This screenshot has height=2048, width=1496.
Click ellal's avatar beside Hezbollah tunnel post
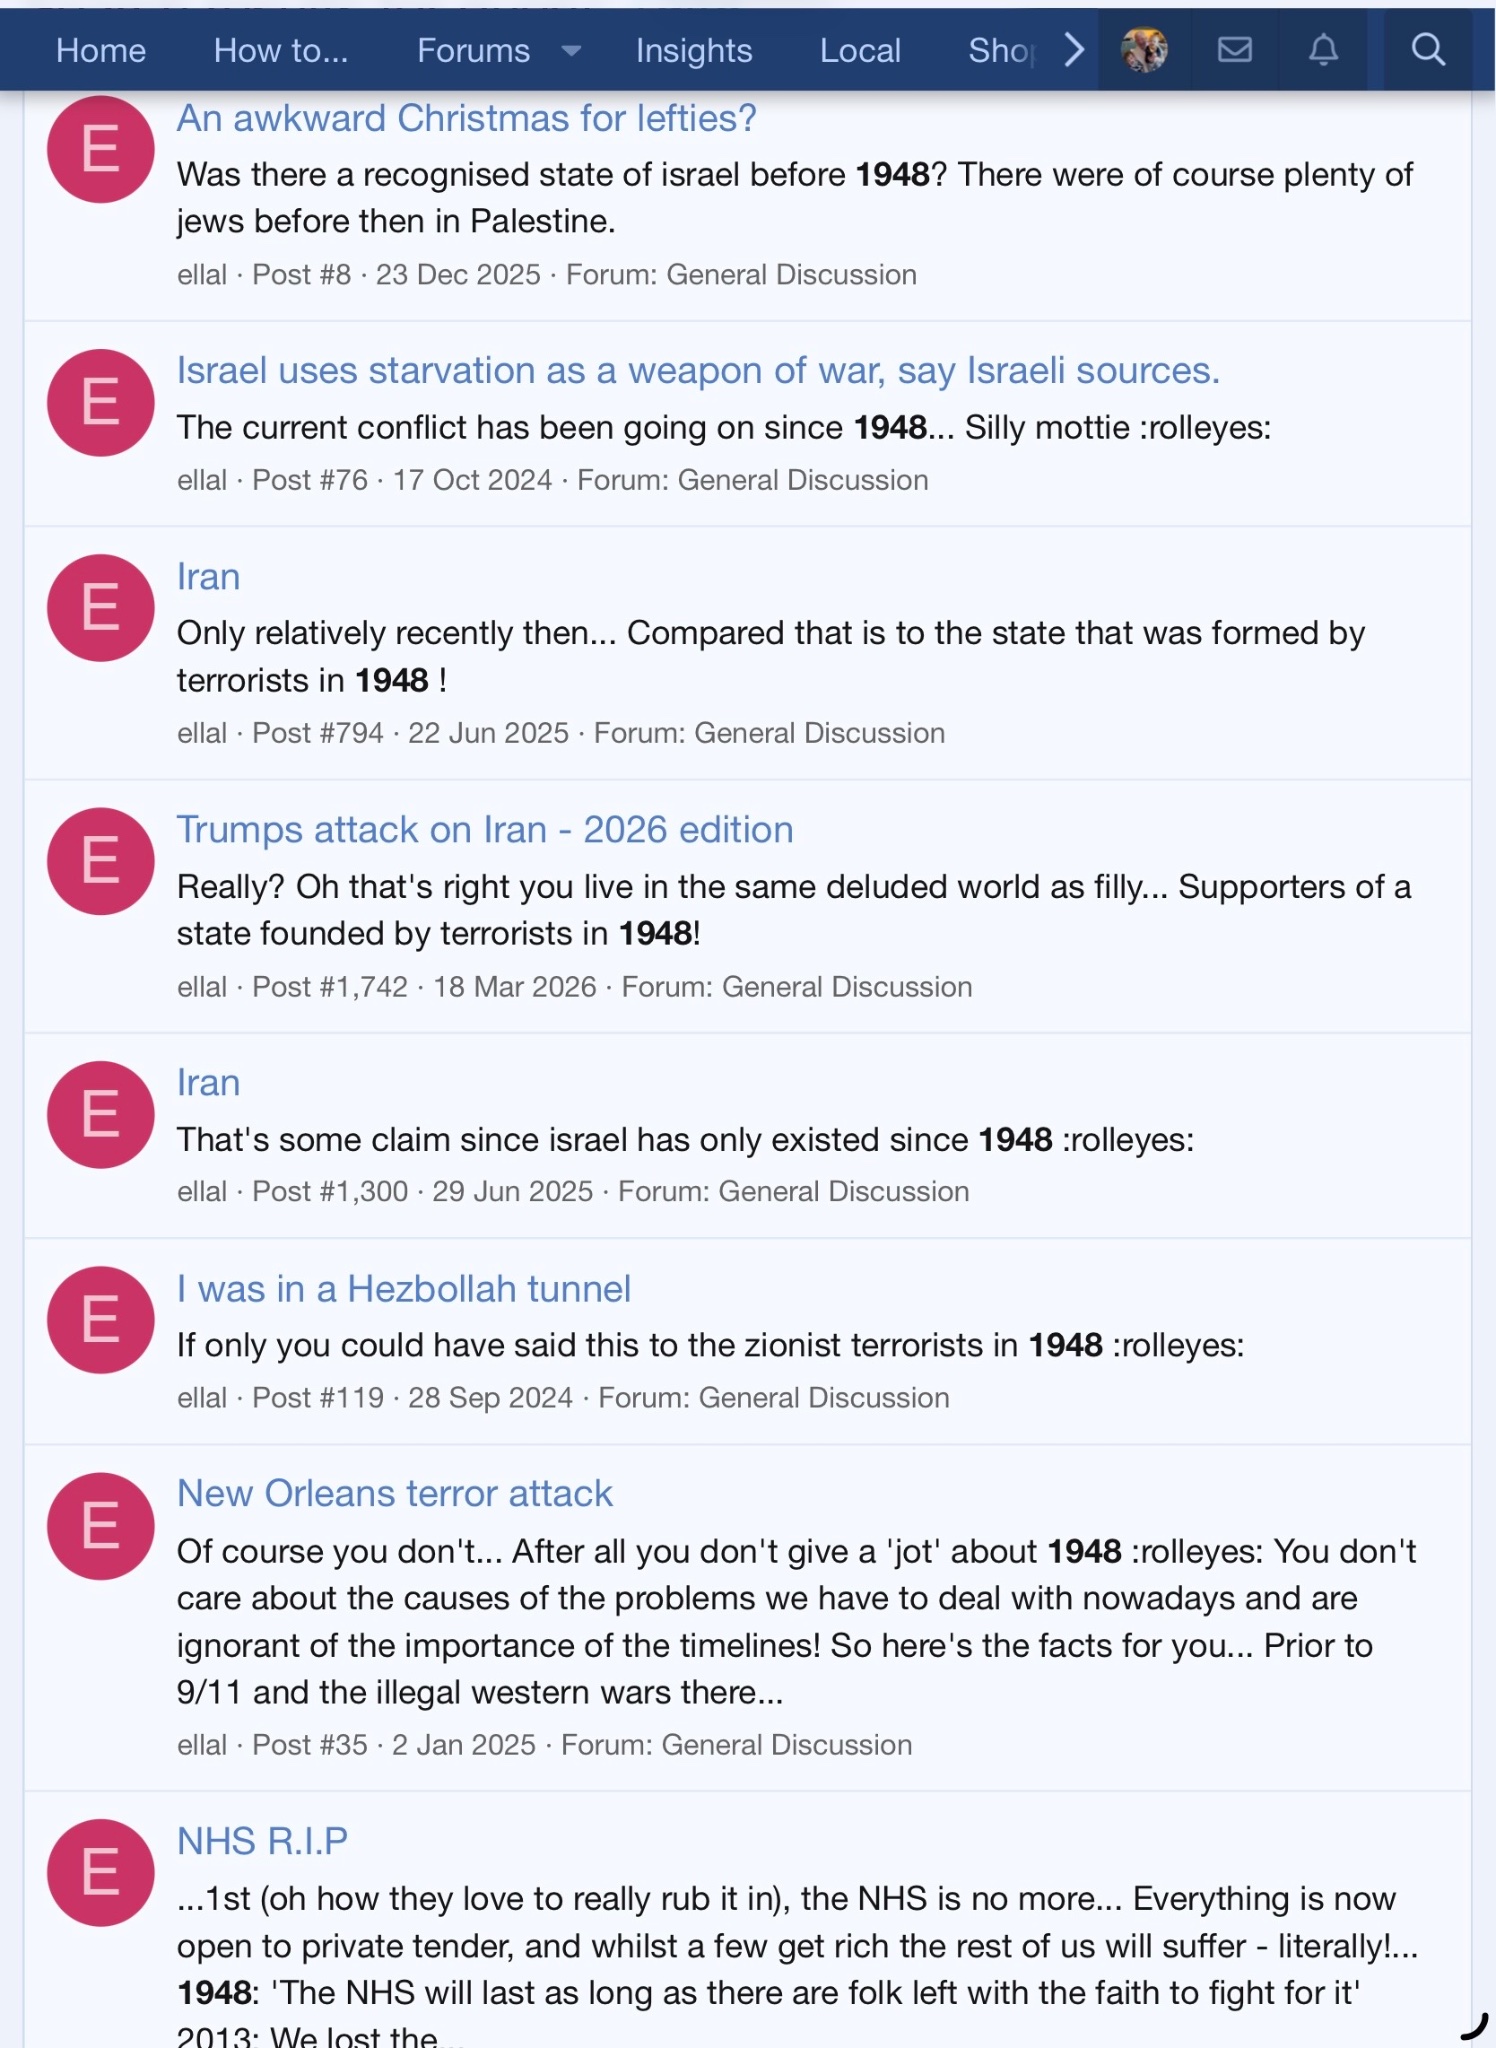pyautogui.click(x=101, y=1320)
